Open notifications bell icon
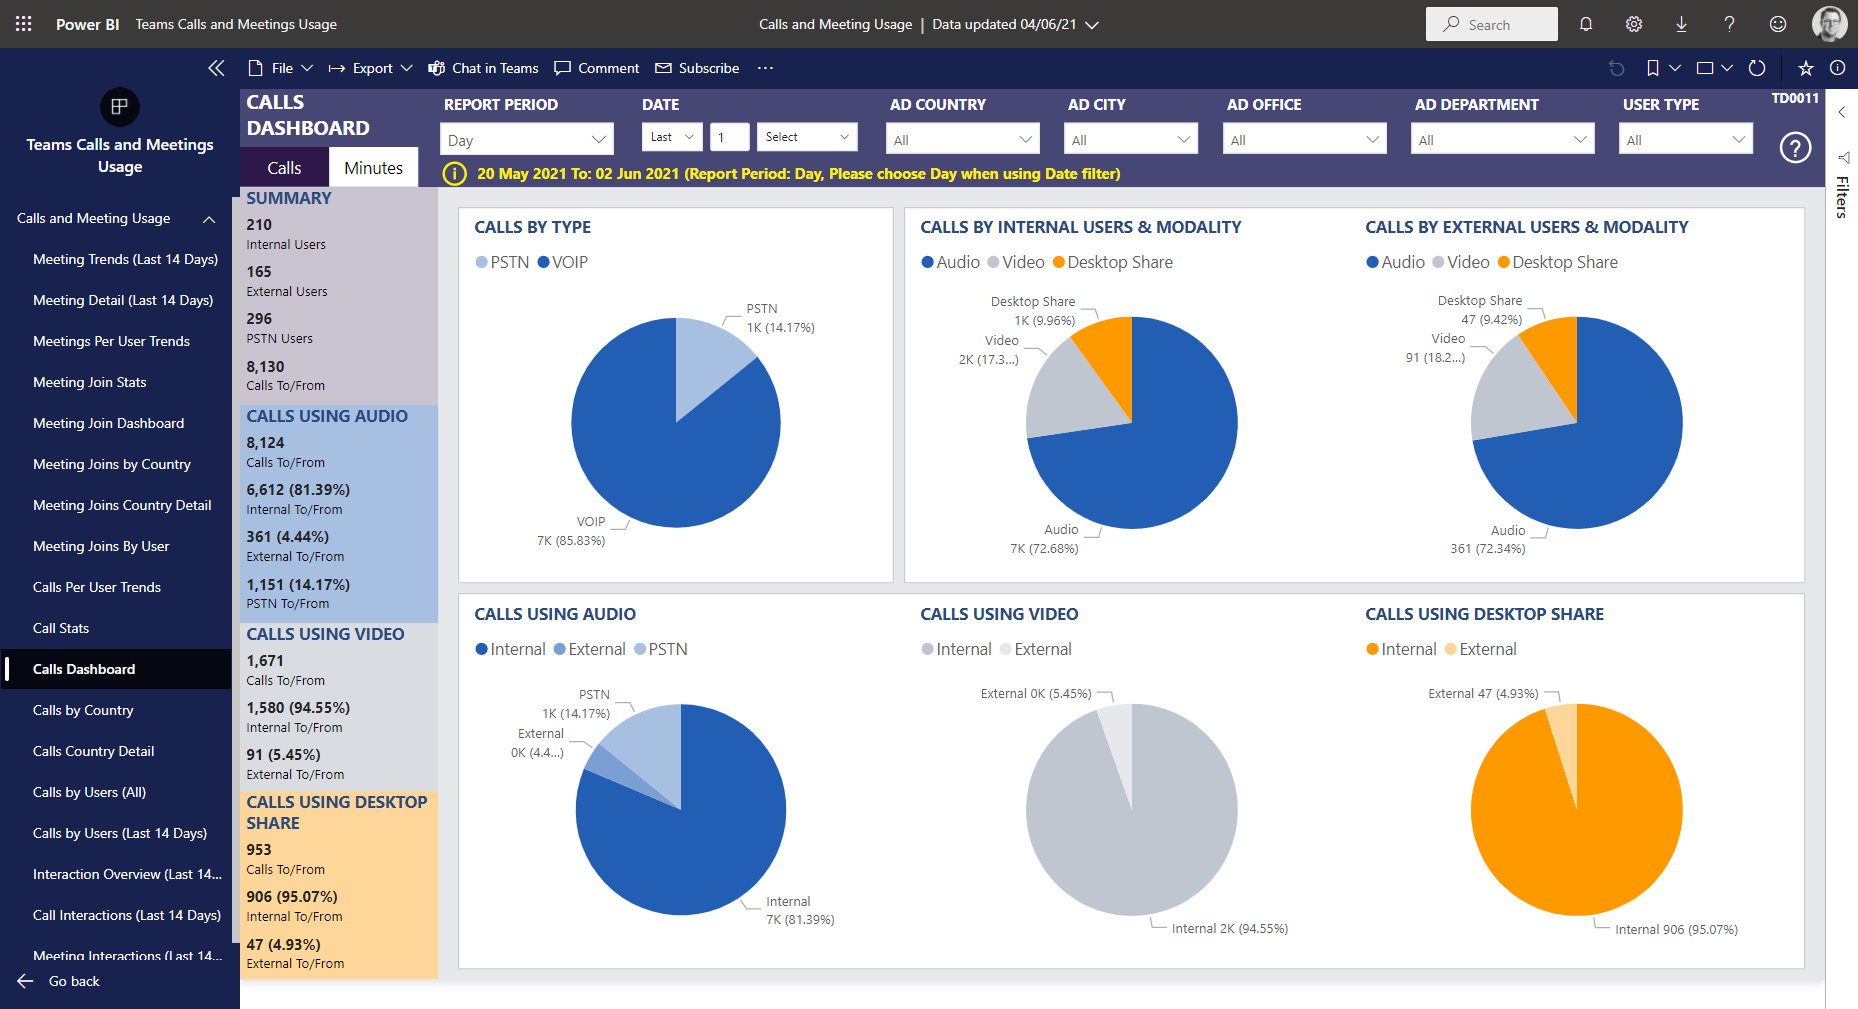The height and width of the screenshot is (1009, 1858). tap(1586, 24)
